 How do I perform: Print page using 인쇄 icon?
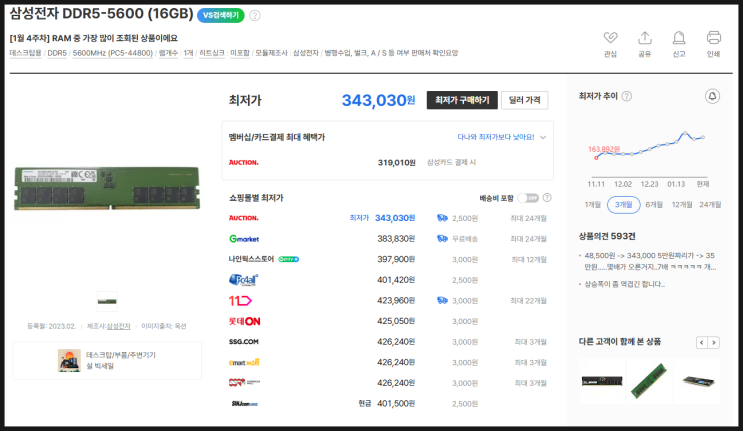pyautogui.click(x=714, y=37)
